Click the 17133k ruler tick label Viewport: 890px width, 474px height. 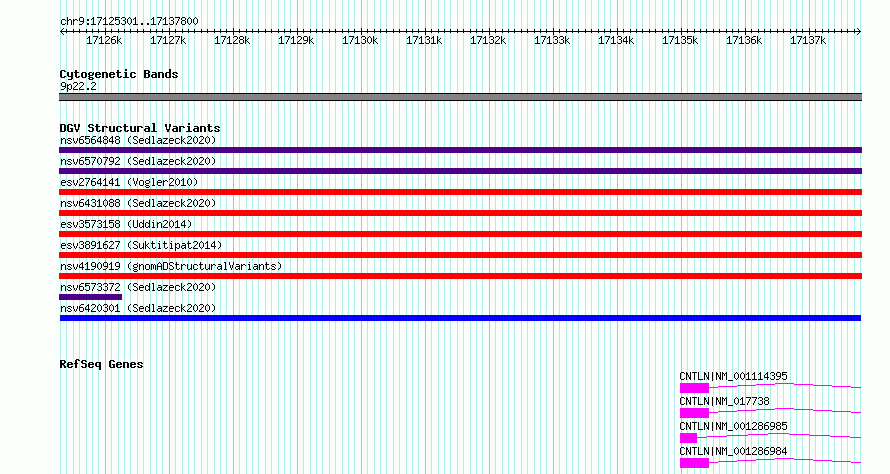(x=552, y=40)
